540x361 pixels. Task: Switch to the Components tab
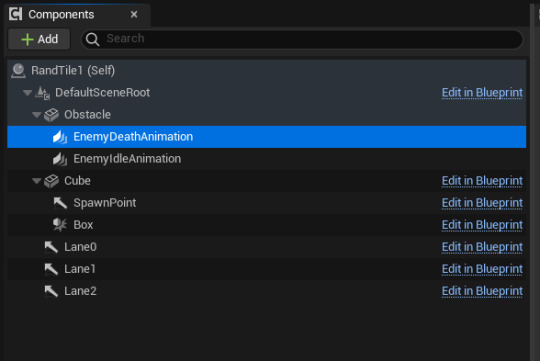click(x=61, y=14)
